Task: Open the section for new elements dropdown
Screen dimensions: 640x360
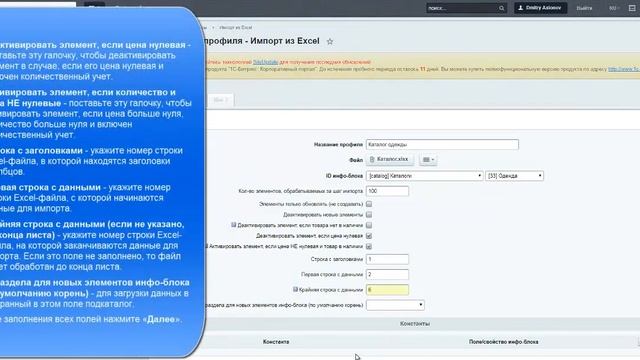Action: pyautogui.click(x=395, y=305)
